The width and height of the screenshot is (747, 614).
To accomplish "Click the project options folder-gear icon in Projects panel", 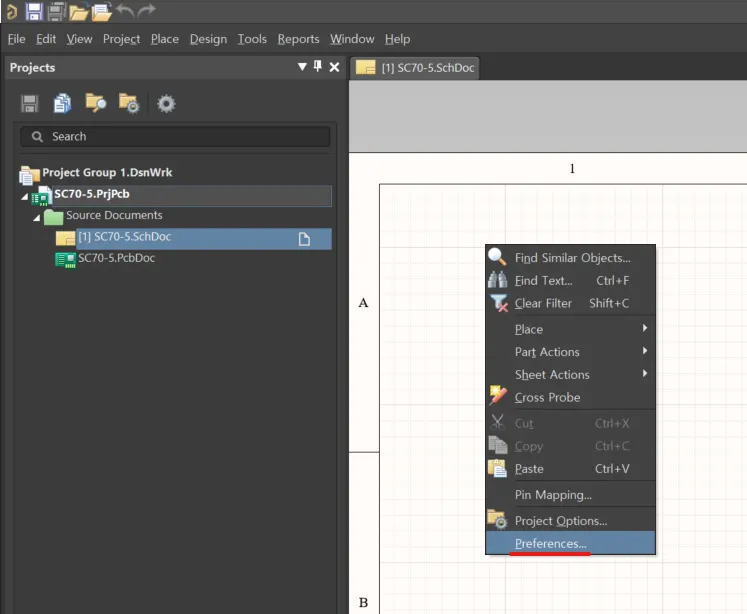I will [129, 103].
